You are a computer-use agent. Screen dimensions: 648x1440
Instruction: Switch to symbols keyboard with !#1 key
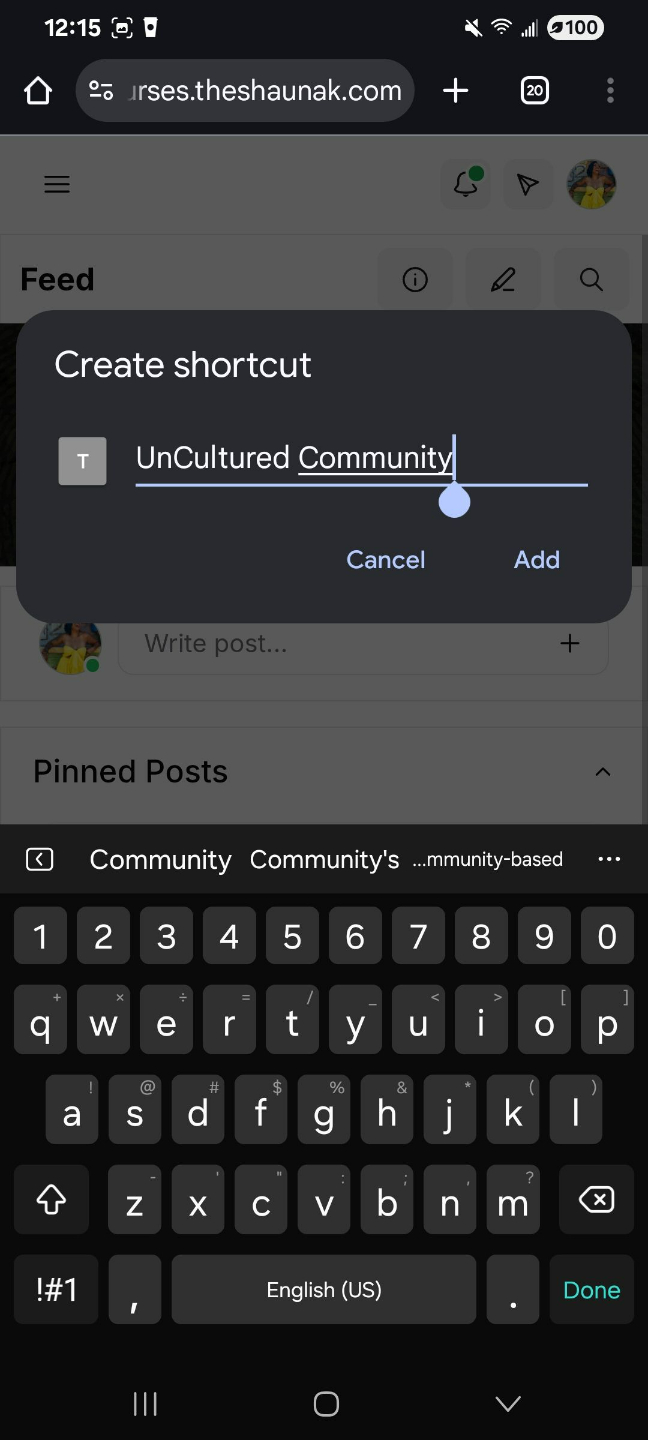tap(57, 1290)
